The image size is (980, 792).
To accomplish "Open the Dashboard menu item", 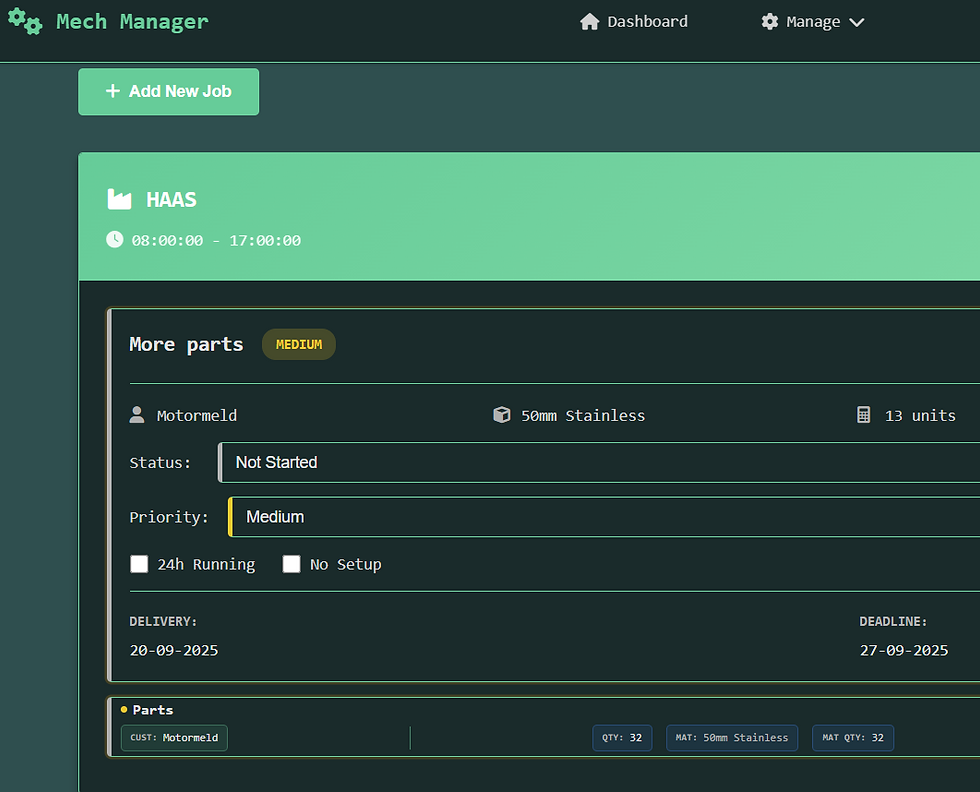I will [x=634, y=22].
